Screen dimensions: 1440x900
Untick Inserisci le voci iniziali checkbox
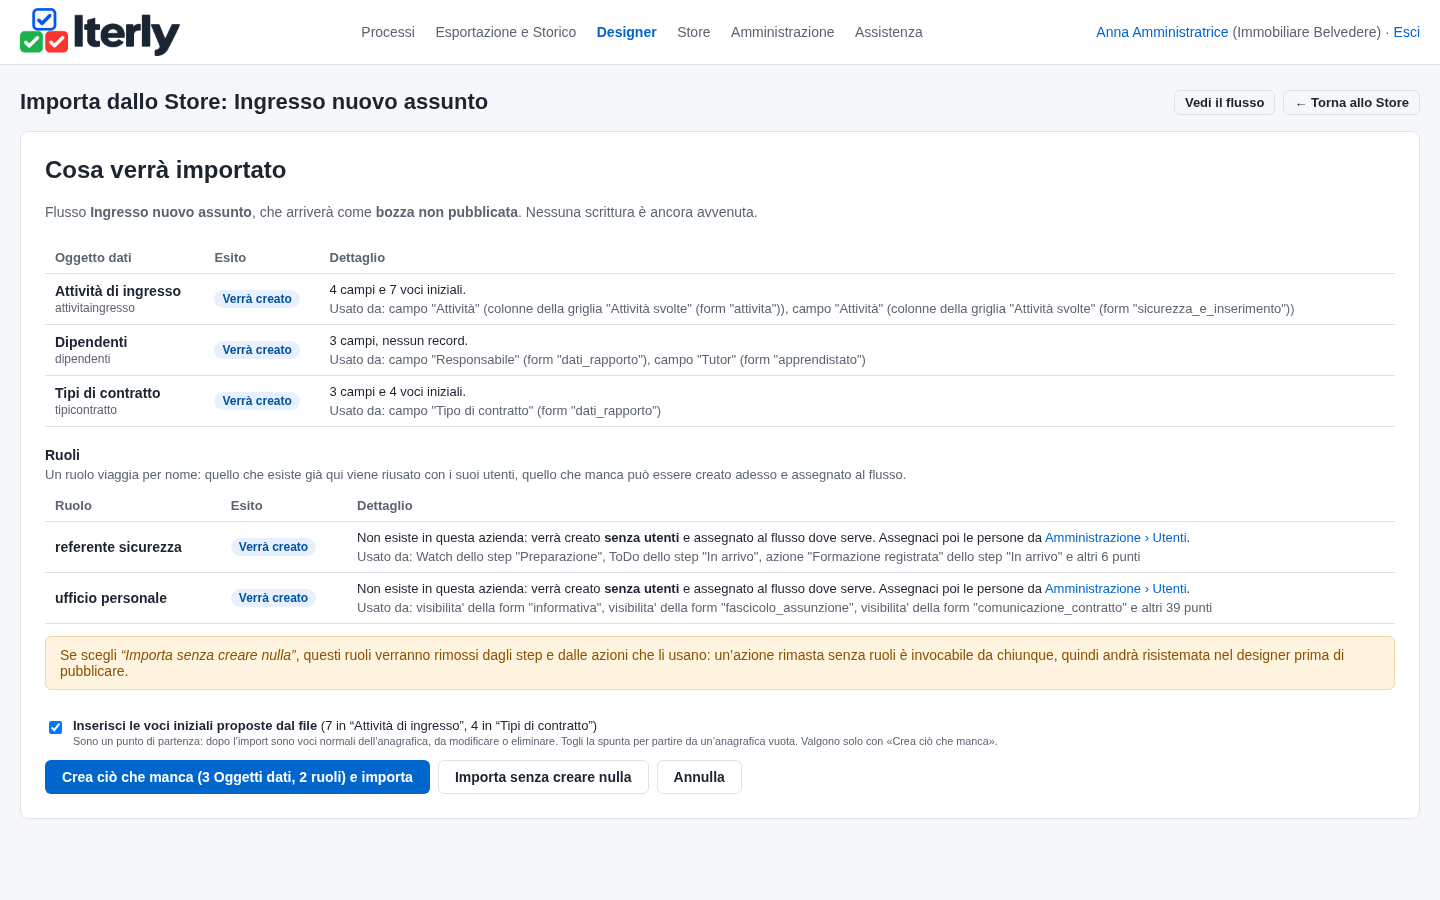click(56, 727)
